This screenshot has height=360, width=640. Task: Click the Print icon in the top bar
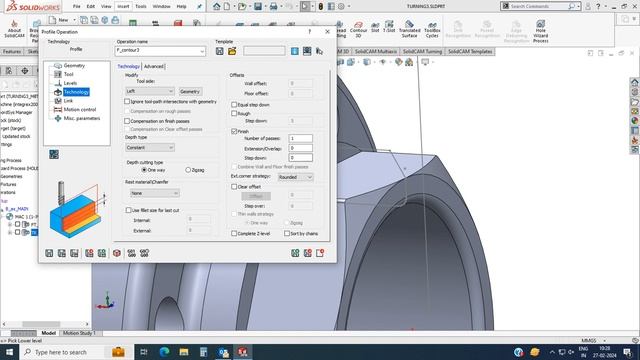coord(273,6)
